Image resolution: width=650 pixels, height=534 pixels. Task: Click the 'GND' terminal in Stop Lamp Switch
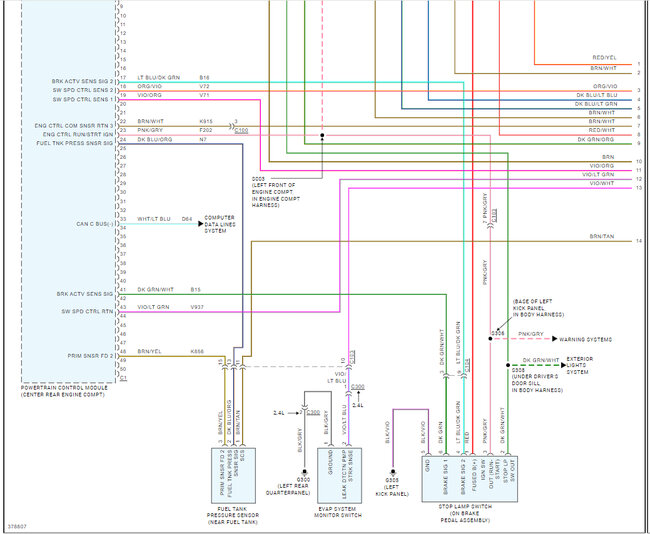(427, 466)
